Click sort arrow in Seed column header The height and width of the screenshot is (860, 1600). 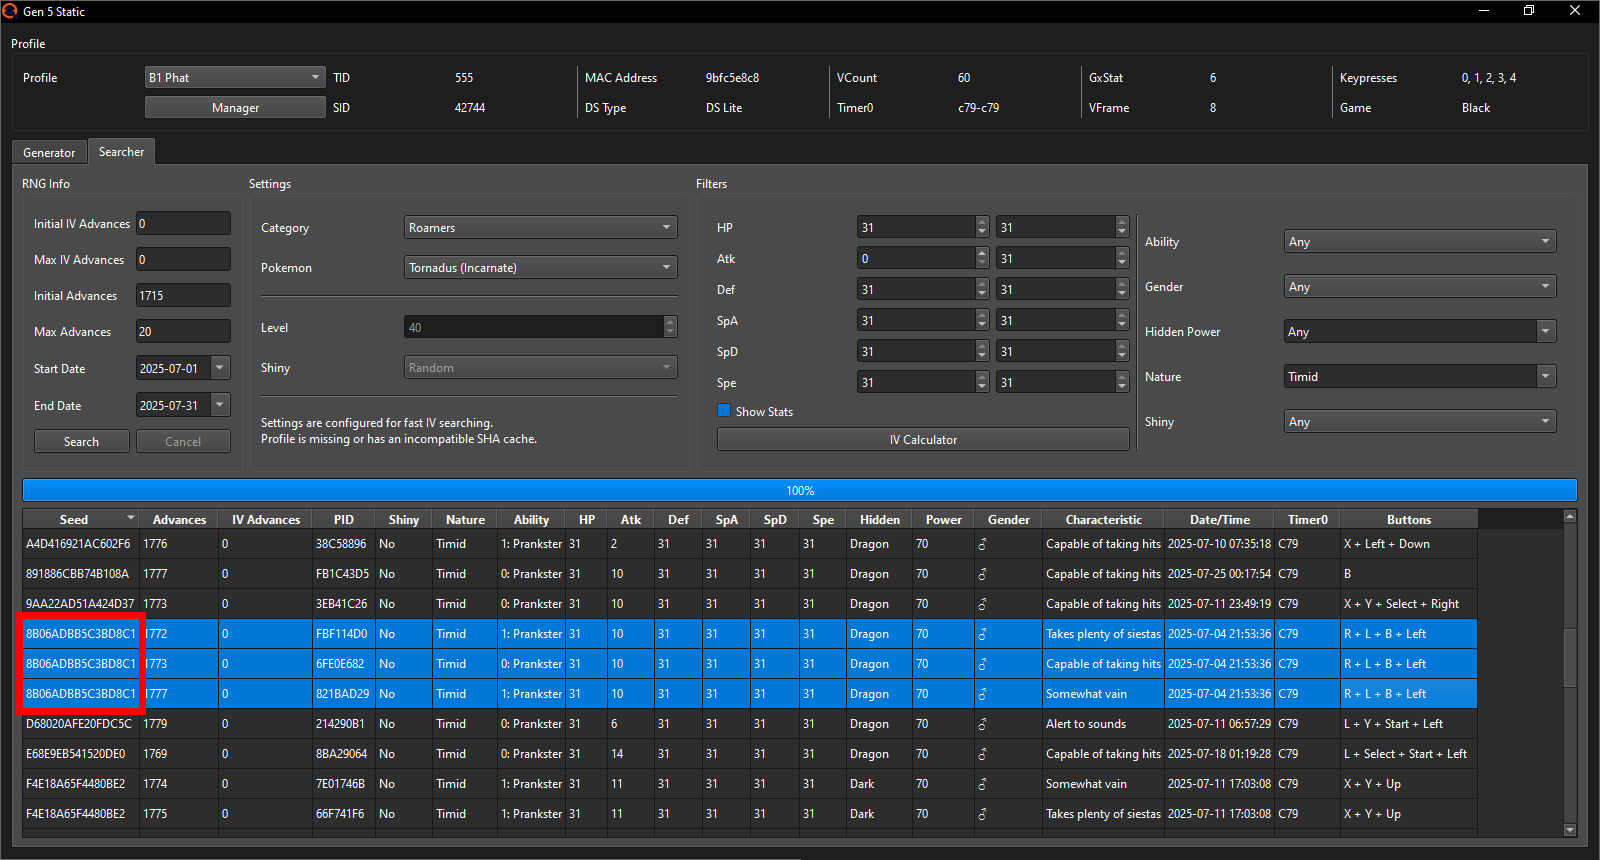pos(130,518)
